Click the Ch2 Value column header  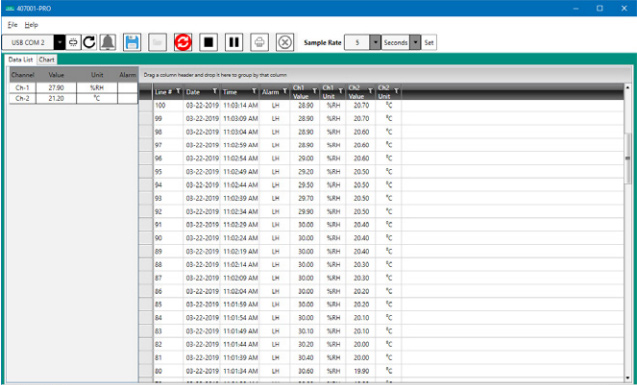click(x=357, y=92)
